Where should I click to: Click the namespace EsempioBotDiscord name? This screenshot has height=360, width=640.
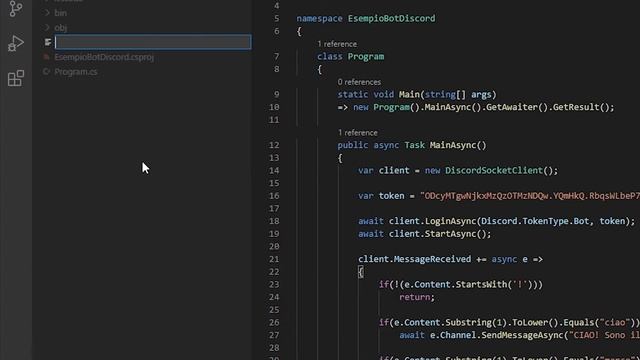click(391, 18)
